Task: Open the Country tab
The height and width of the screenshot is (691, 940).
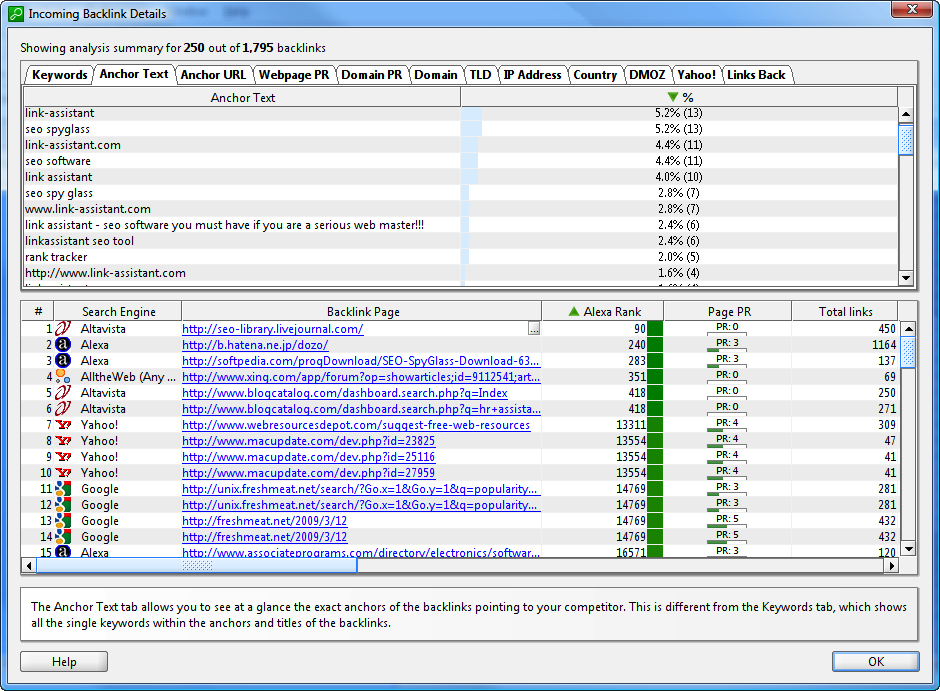Action: pyautogui.click(x=595, y=75)
